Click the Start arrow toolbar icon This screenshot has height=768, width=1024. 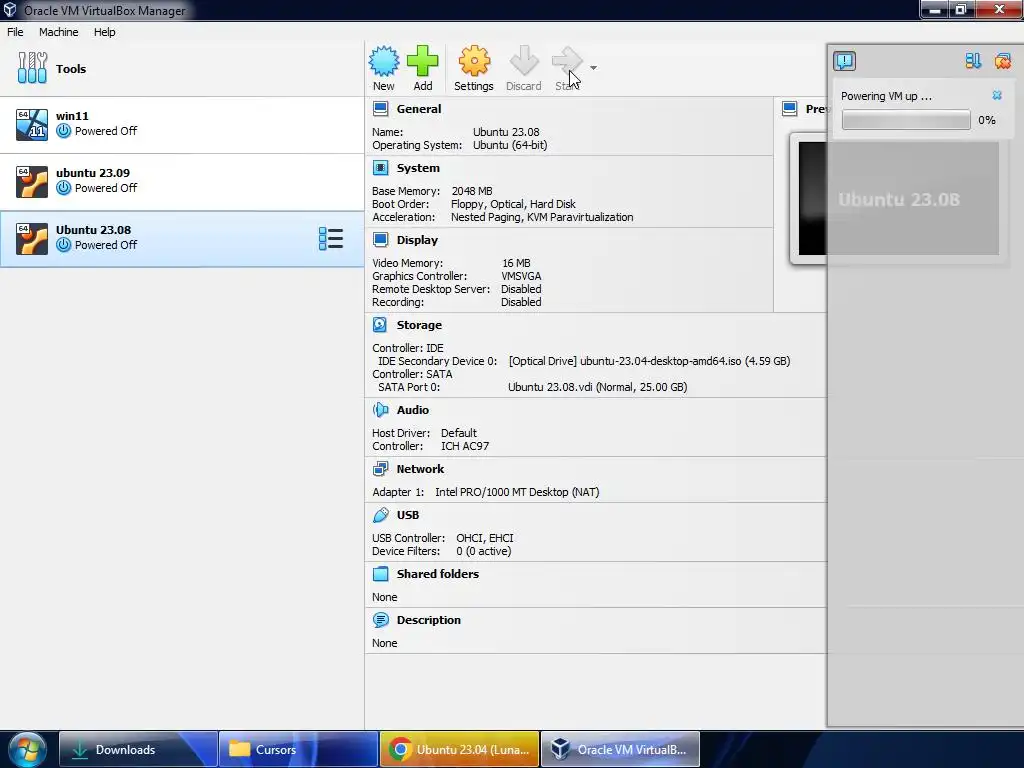[566, 61]
